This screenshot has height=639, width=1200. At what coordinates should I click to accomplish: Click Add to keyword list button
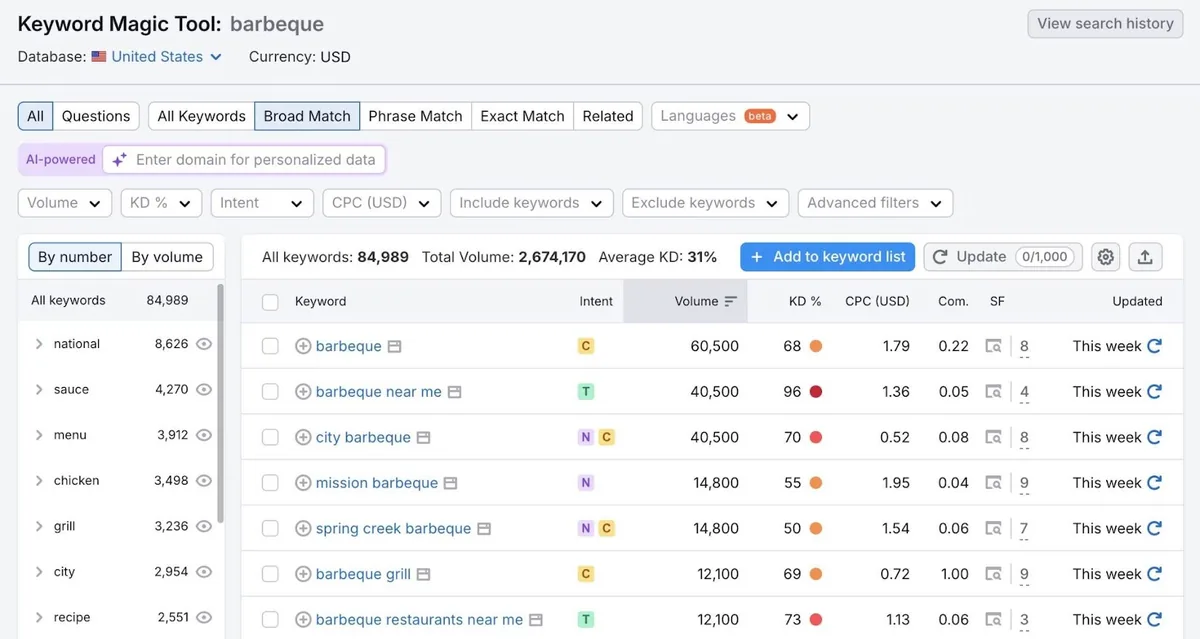[x=828, y=257]
